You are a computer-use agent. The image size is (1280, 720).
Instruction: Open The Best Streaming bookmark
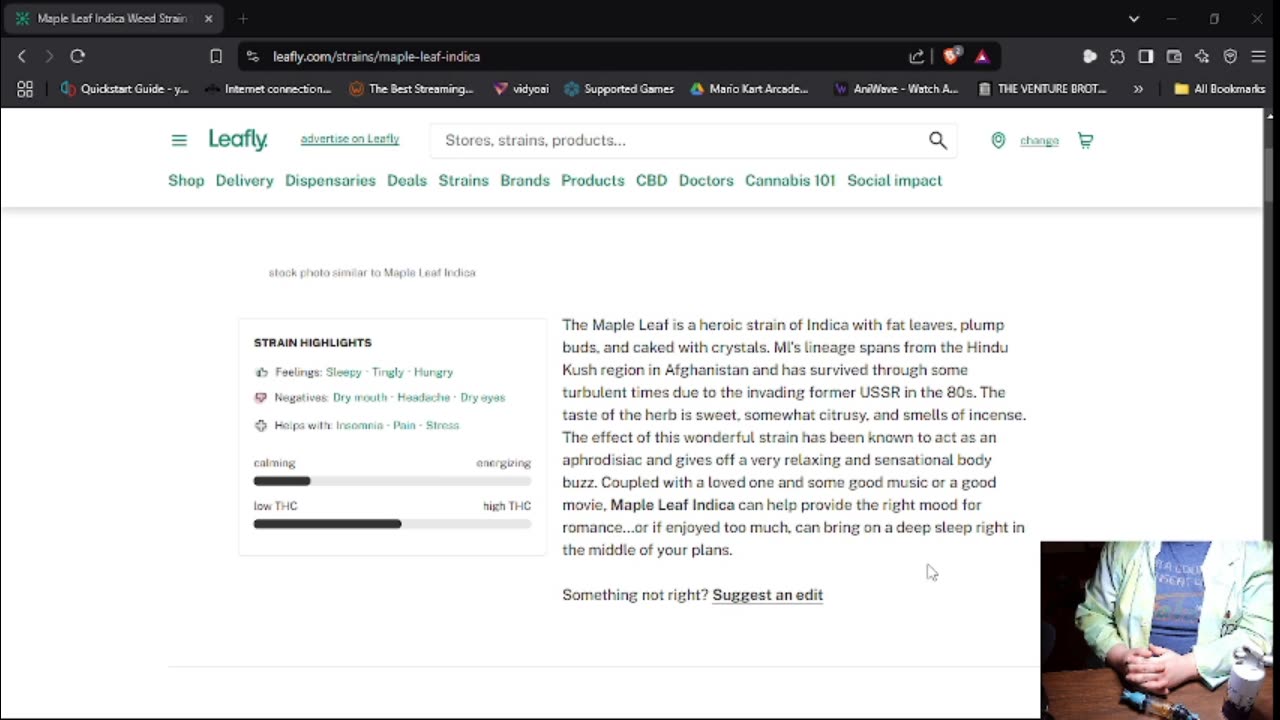pyautogui.click(x=411, y=88)
